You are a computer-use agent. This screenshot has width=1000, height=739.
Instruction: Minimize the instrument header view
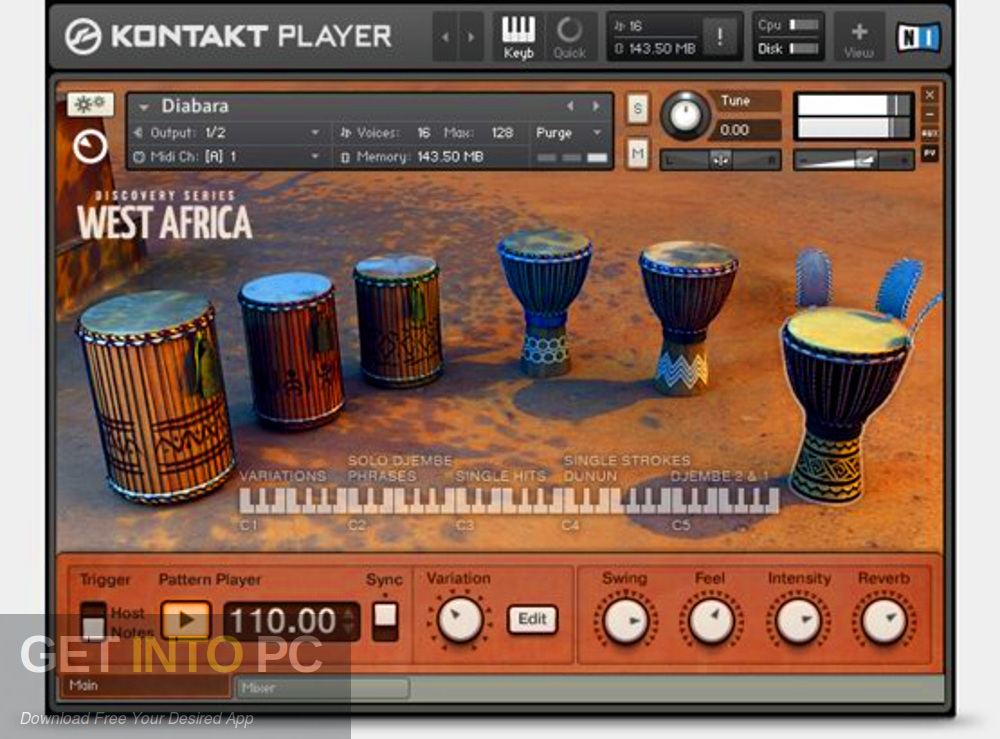930,115
